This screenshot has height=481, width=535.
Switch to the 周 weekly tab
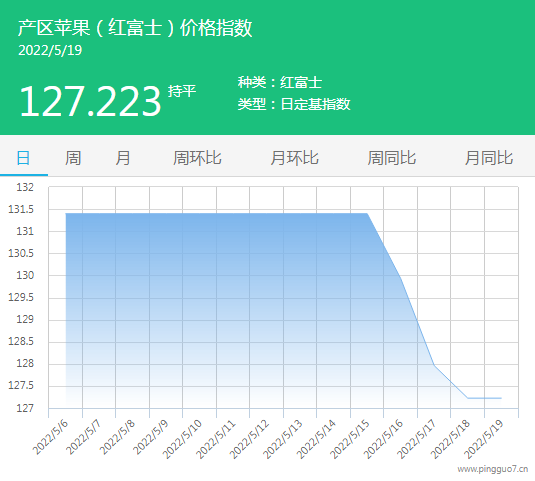pos(73,158)
